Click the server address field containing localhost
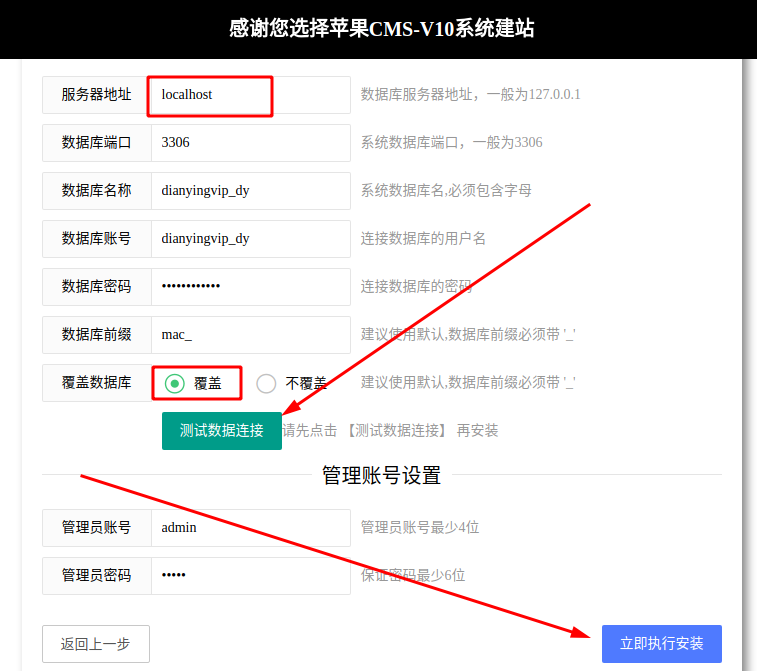The image size is (757, 671). pos(251,95)
